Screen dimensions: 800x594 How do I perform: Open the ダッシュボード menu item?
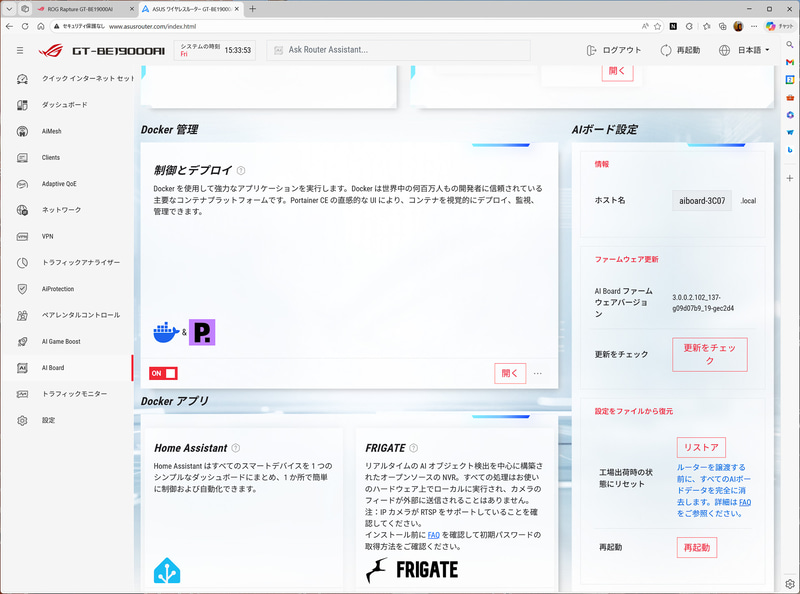click(x=64, y=105)
